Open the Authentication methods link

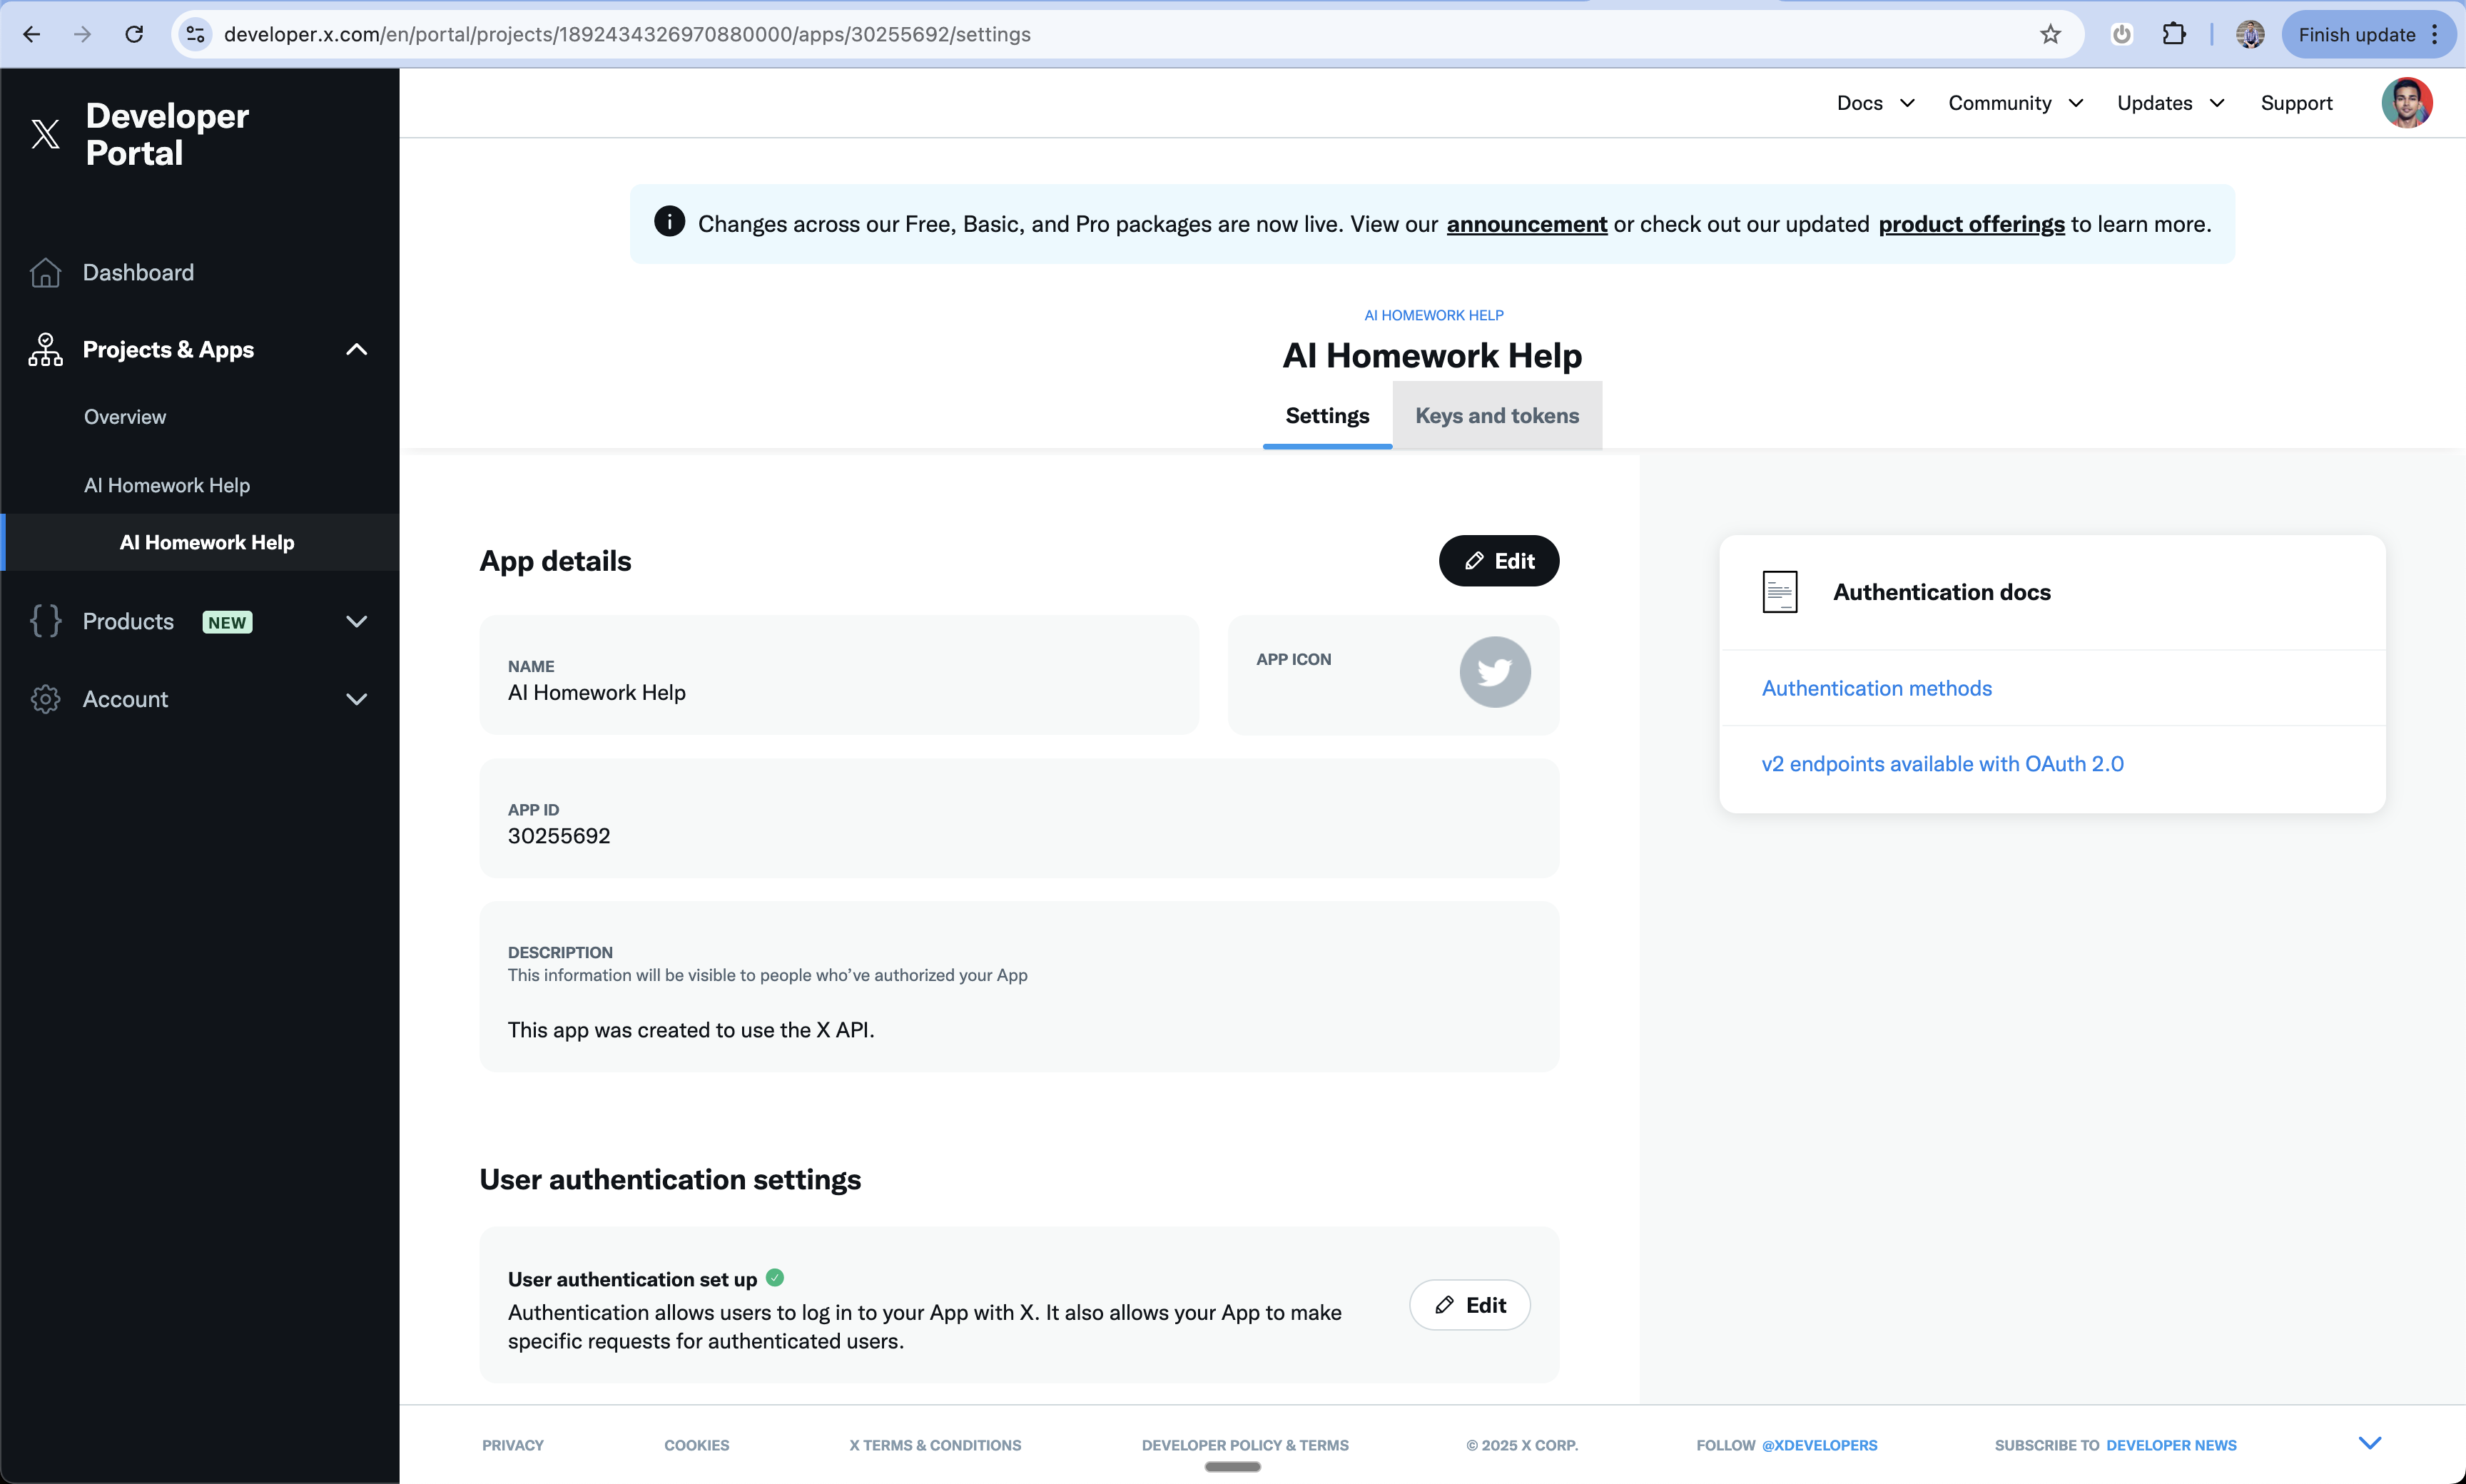pos(1876,688)
